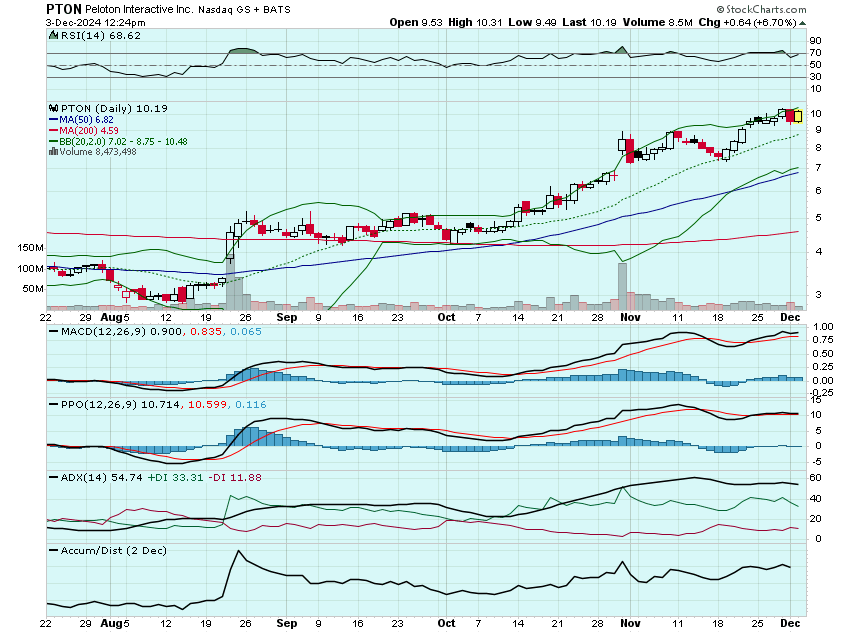The height and width of the screenshot is (633, 850).
Task: Click the 50M volume scale label
Action: [x=33, y=288]
